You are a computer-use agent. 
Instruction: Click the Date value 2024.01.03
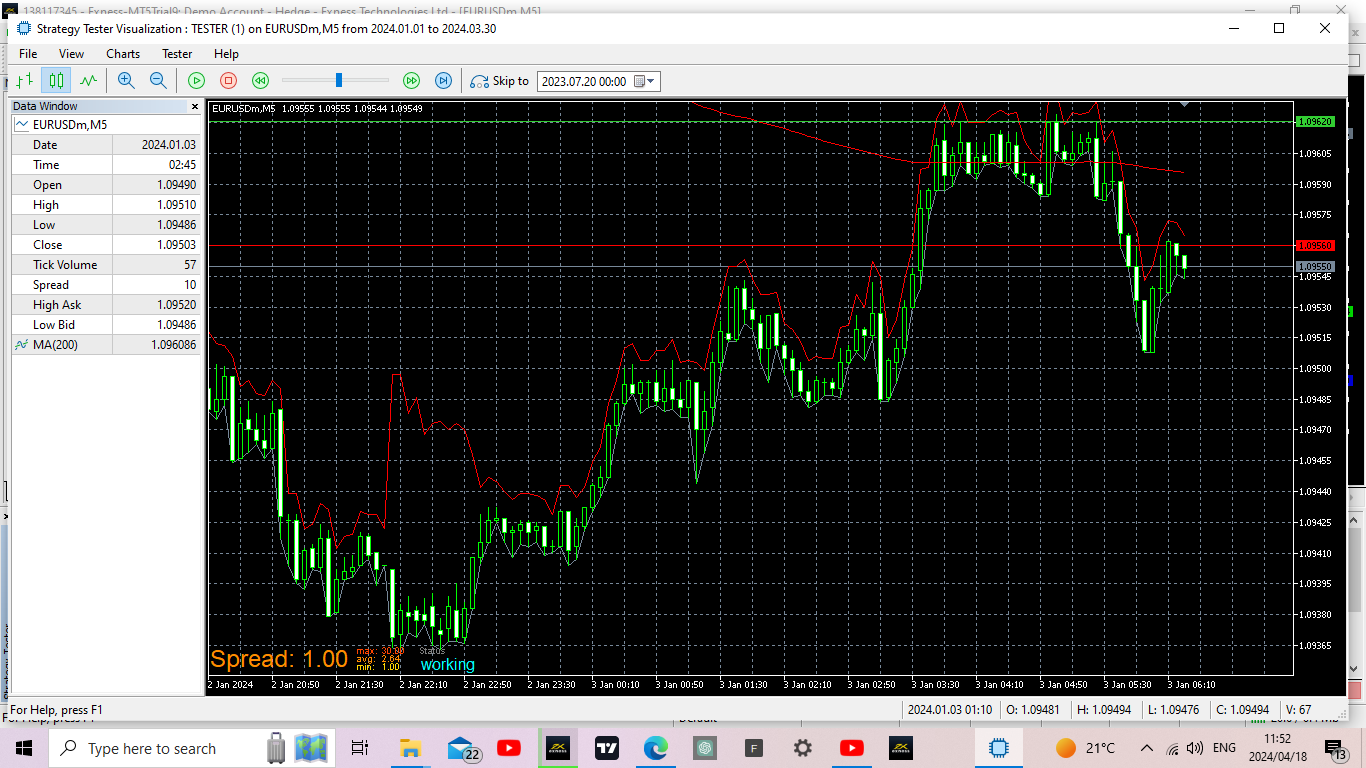pos(169,145)
